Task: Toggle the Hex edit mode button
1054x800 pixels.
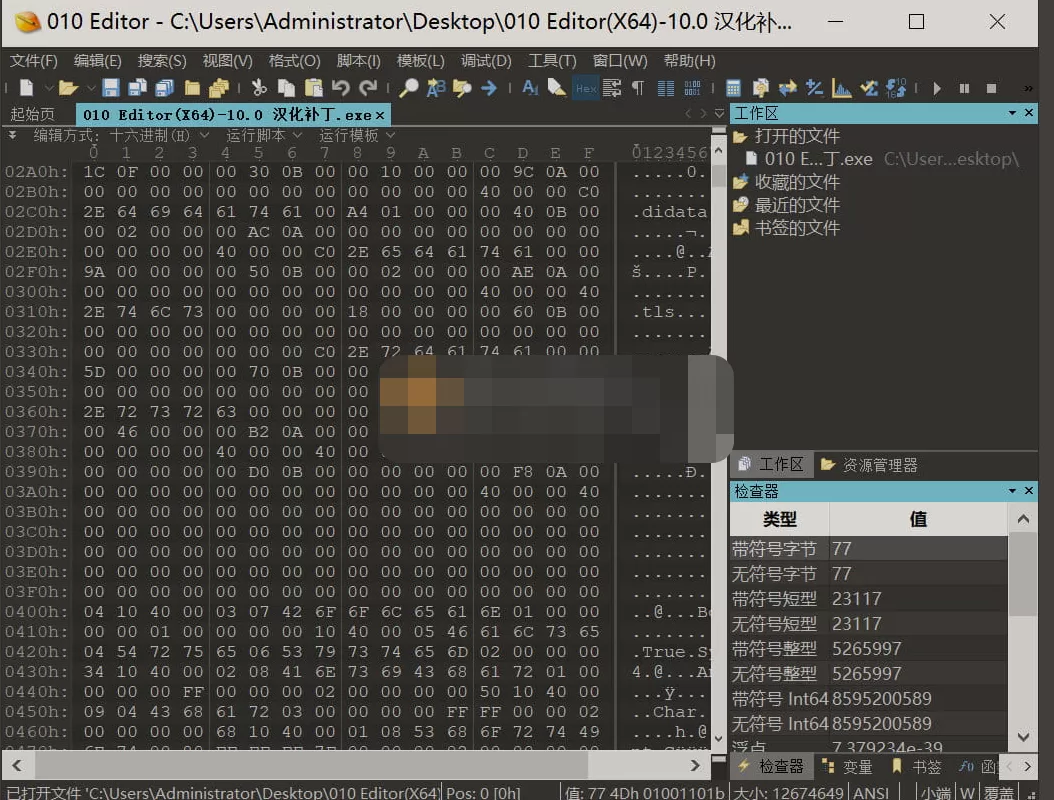Action: tap(585, 88)
